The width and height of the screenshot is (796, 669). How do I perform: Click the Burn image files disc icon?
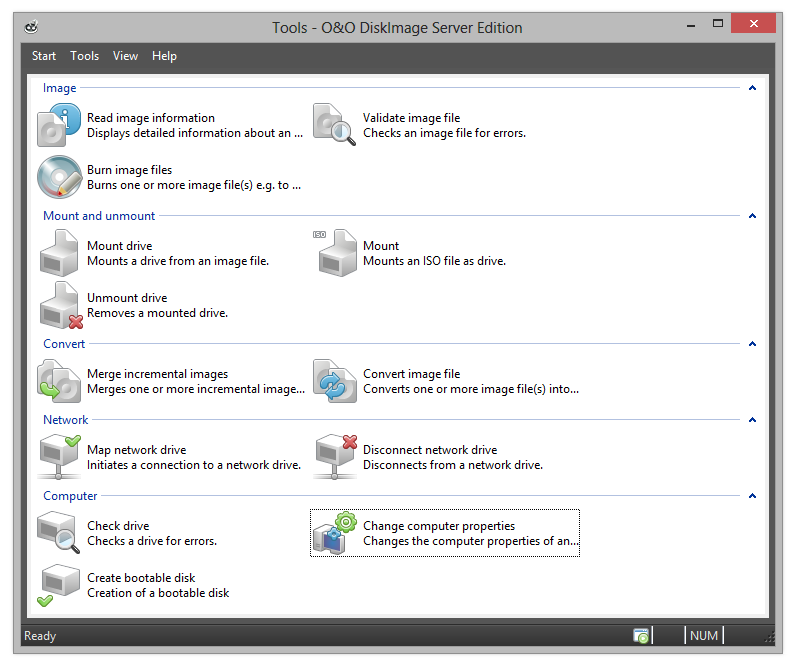coord(59,177)
